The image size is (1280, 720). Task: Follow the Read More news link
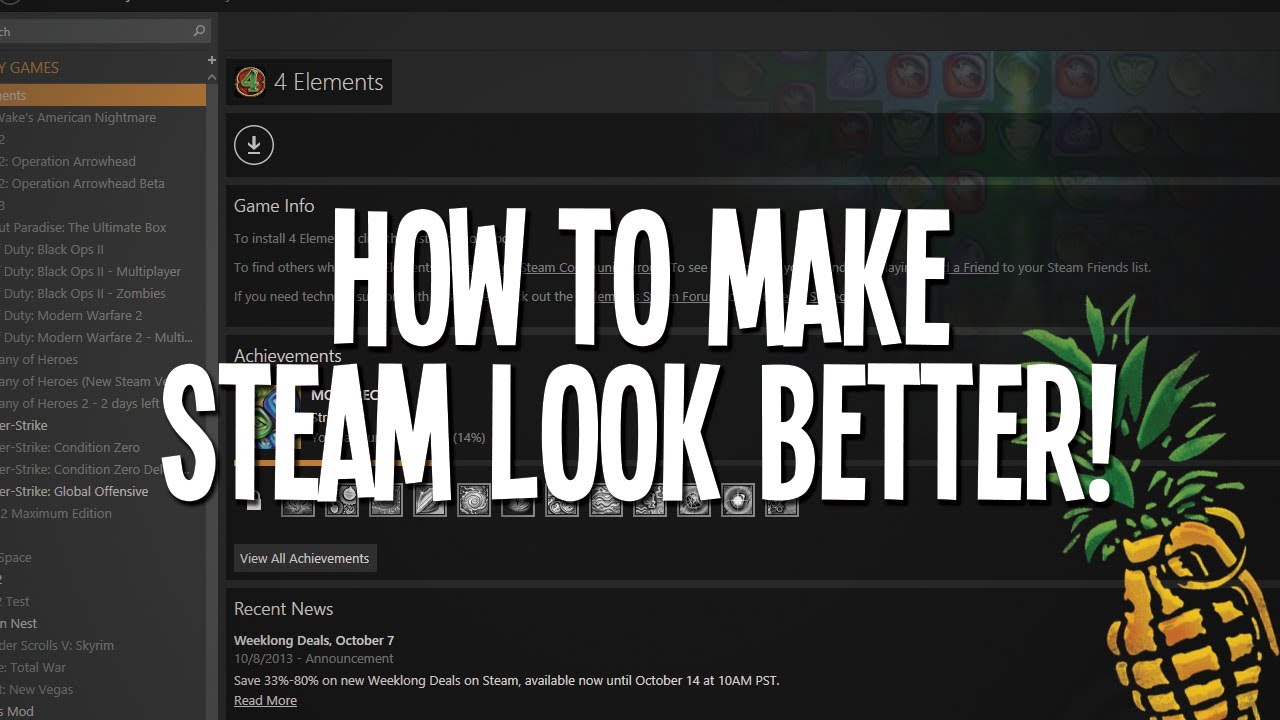265,701
